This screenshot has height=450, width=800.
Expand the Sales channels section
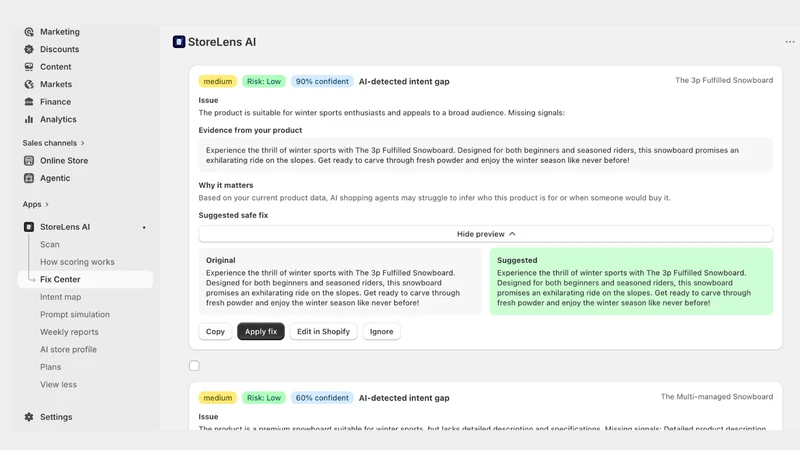pos(54,143)
